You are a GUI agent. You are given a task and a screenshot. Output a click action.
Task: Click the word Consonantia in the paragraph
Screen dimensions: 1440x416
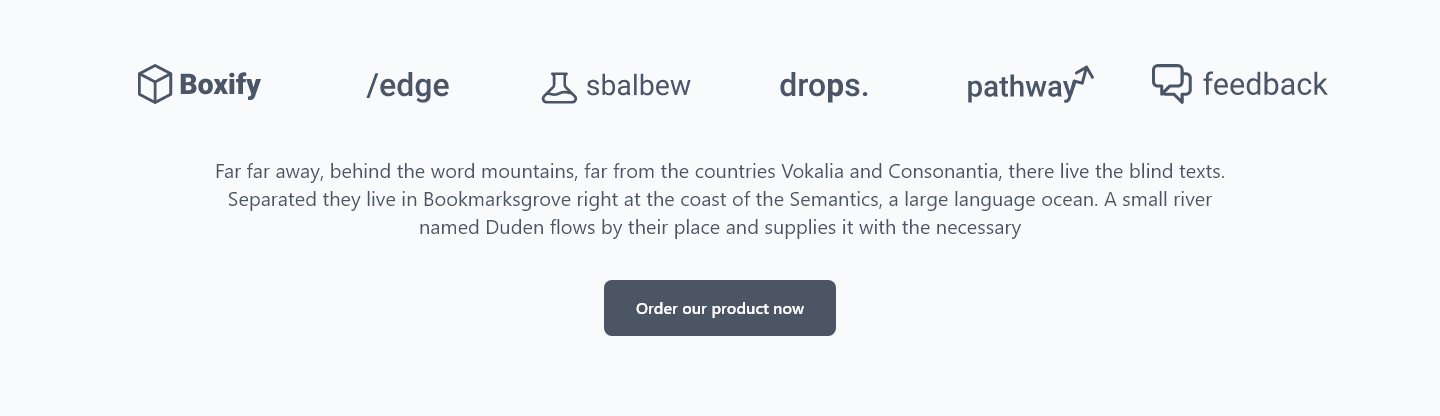[x=943, y=171]
